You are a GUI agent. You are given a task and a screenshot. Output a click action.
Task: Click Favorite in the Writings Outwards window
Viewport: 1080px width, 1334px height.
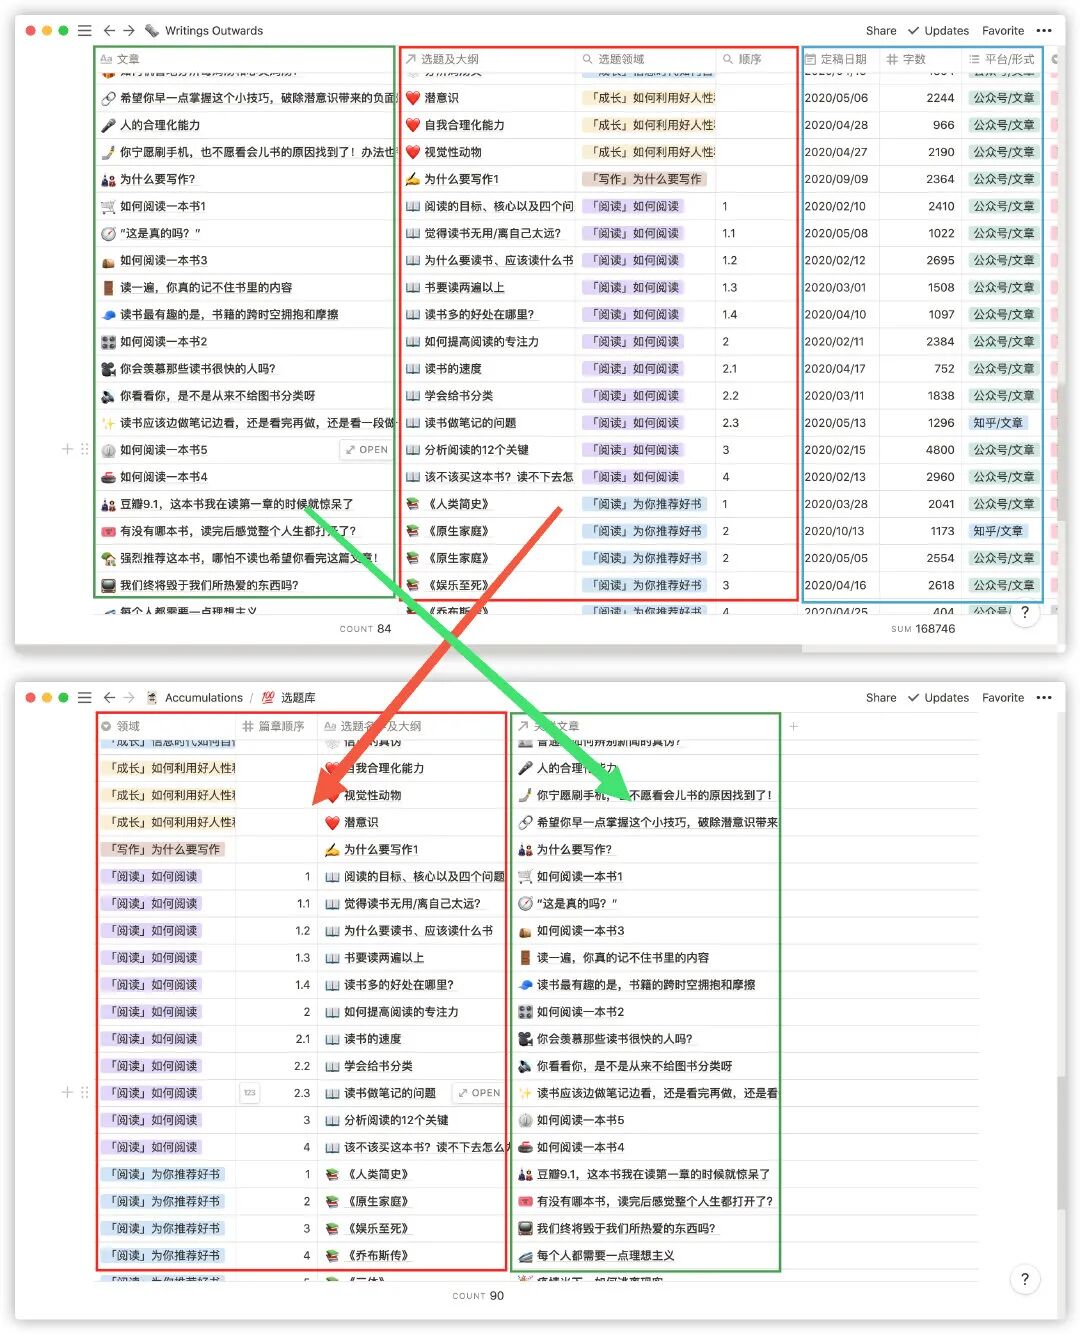click(x=1003, y=31)
